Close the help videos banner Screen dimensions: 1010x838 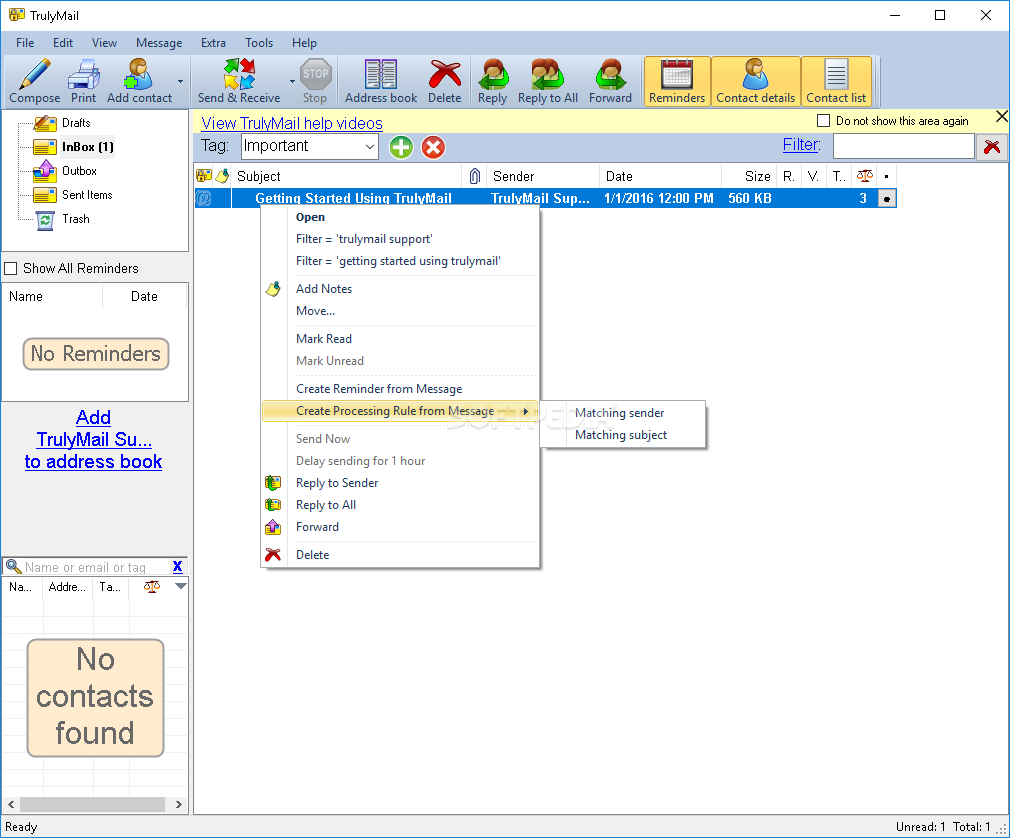(x=1002, y=117)
